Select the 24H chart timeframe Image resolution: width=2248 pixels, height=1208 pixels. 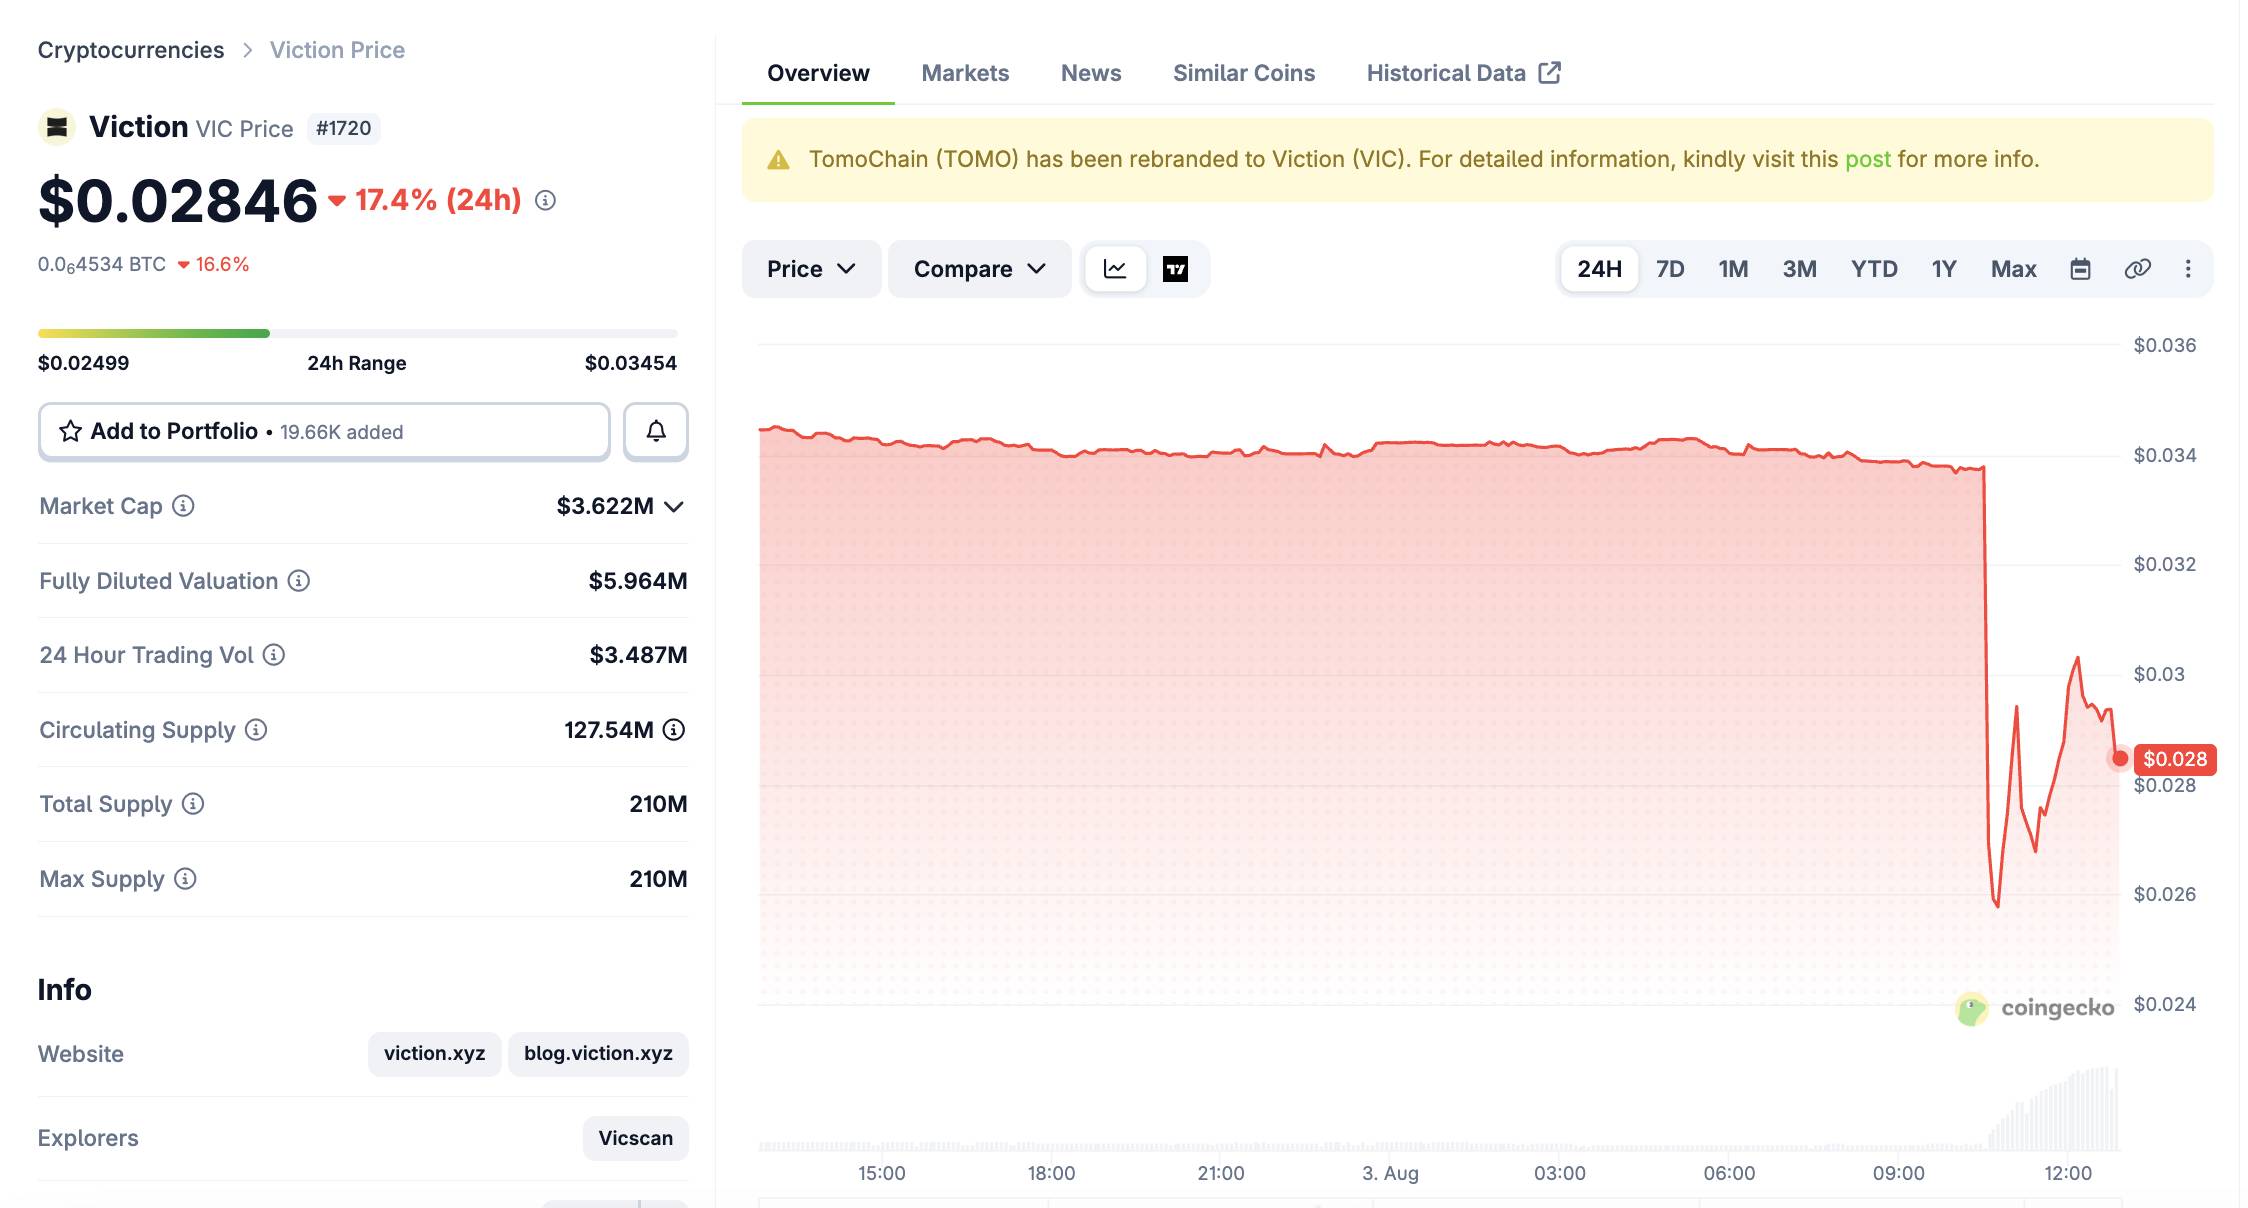1599,268
